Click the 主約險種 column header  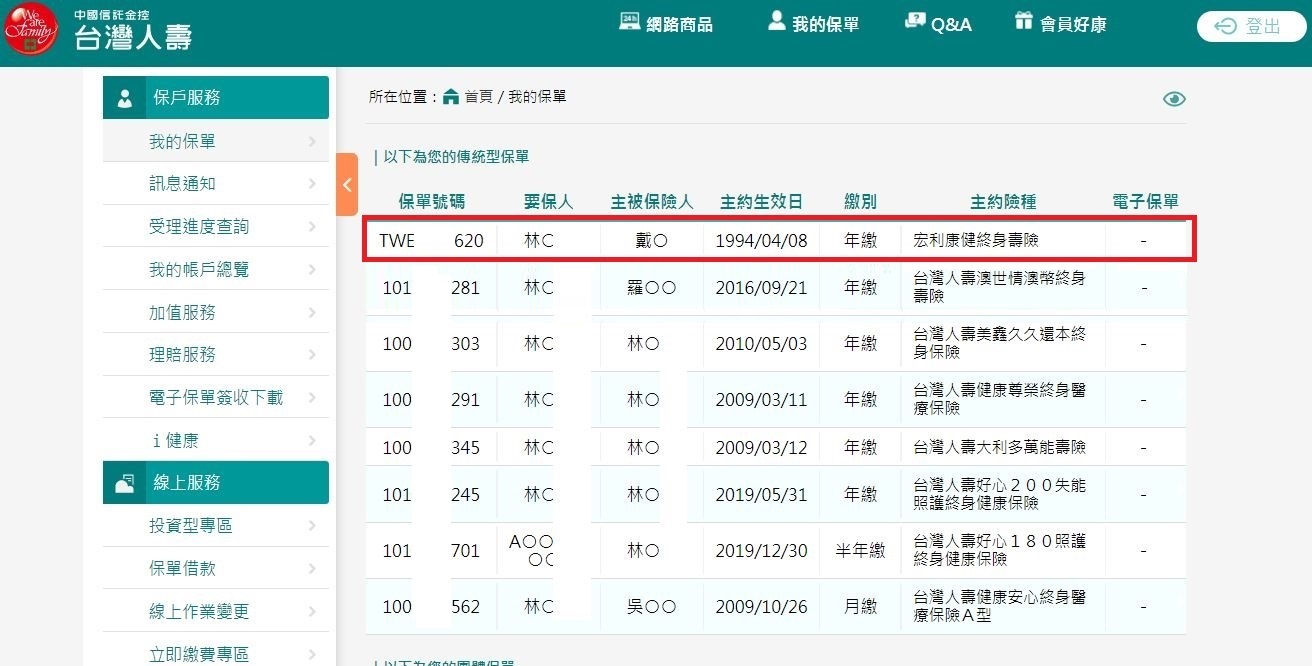pos(1003,202)
